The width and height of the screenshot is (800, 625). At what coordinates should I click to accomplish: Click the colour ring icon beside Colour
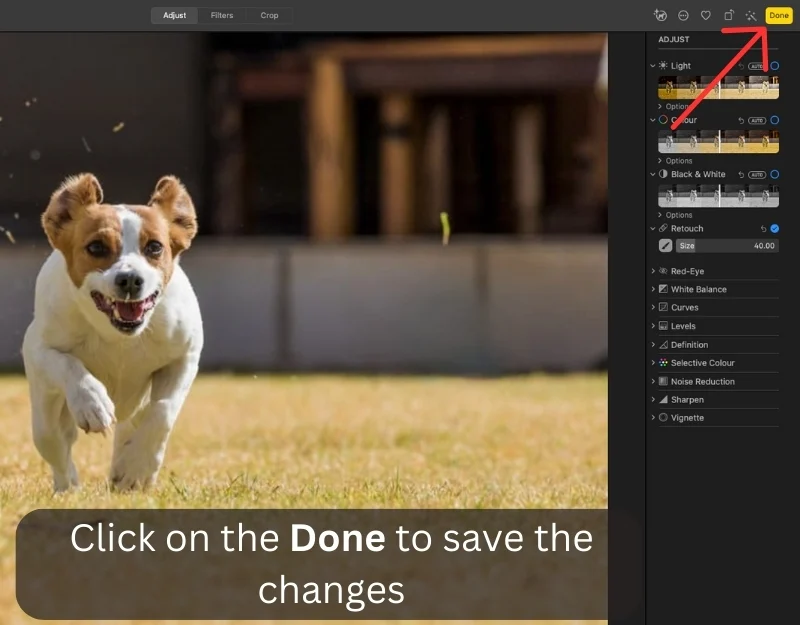(663, 120)
